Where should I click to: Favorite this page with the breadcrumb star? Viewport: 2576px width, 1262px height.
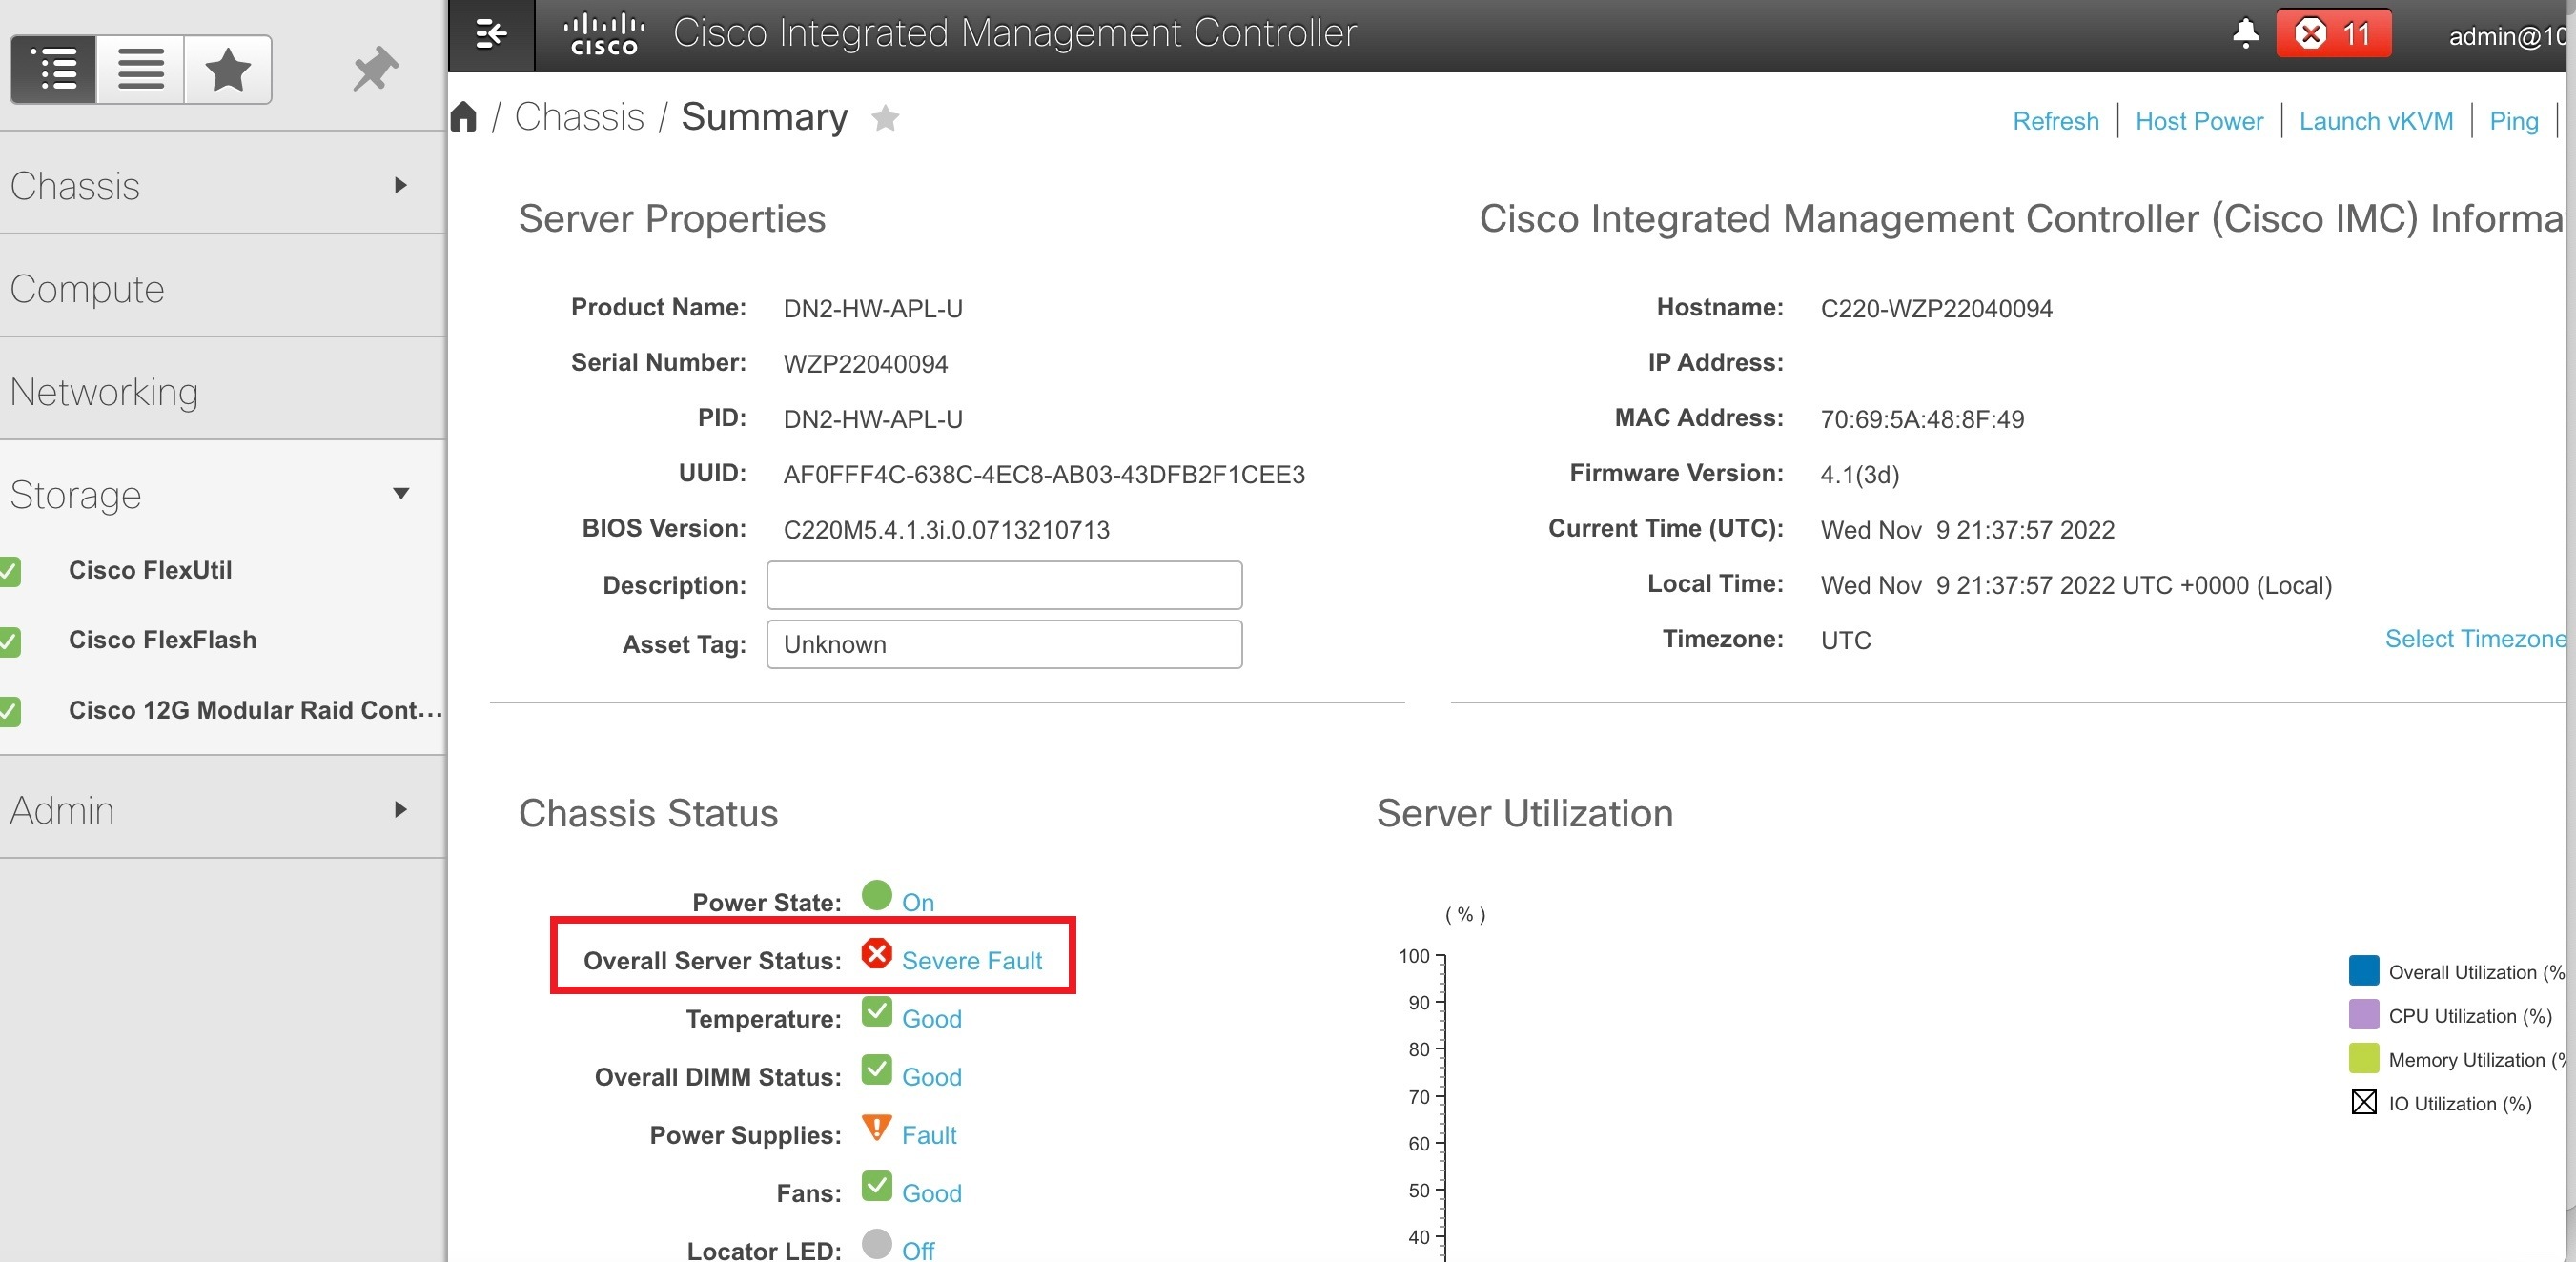[x=885, y=117]
